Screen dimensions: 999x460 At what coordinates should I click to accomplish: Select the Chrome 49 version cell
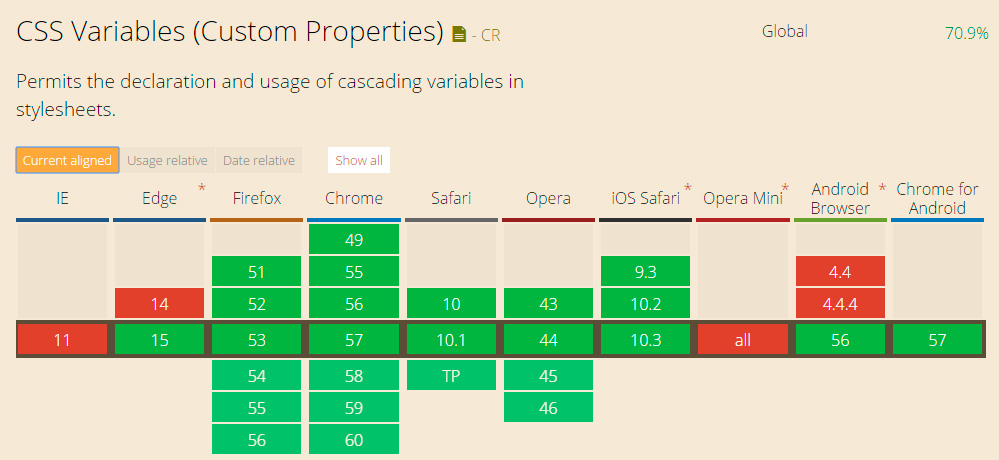pyautogui.click(x=354, y=239)
